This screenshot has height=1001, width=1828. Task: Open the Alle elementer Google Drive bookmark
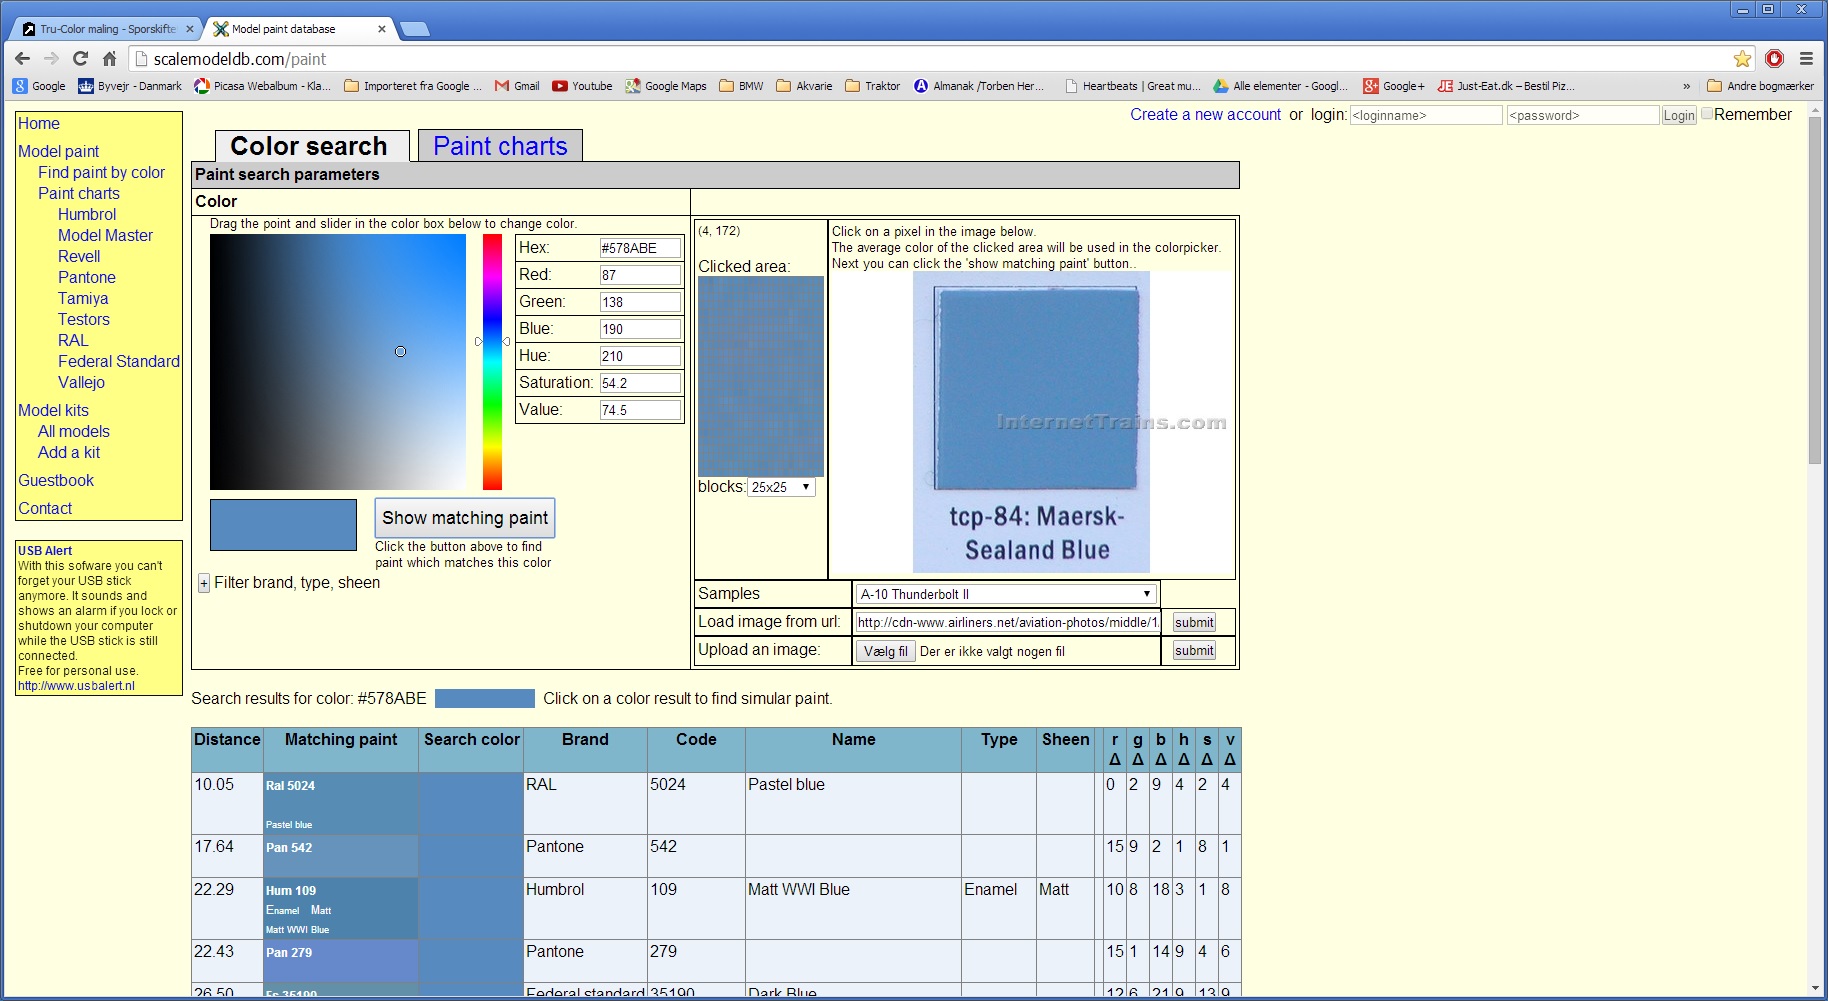click(x=1280, y=86)
